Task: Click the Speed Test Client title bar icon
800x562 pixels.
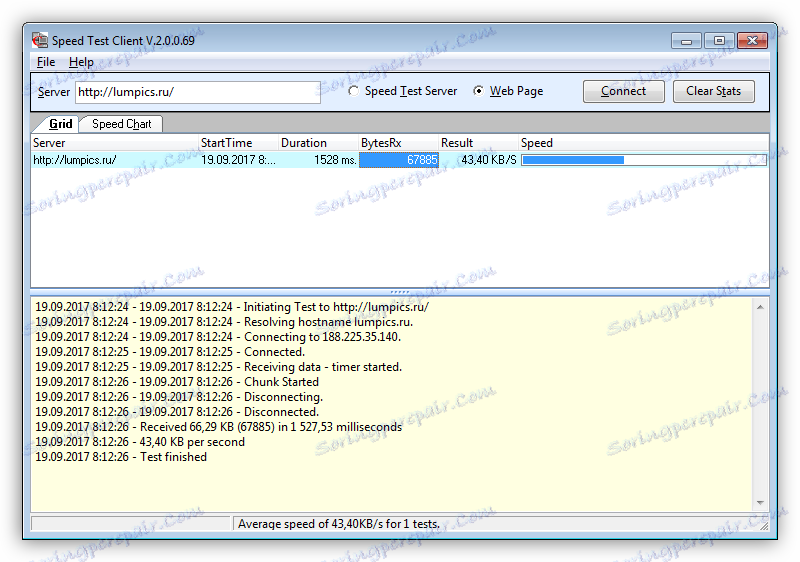Action: 40,40
